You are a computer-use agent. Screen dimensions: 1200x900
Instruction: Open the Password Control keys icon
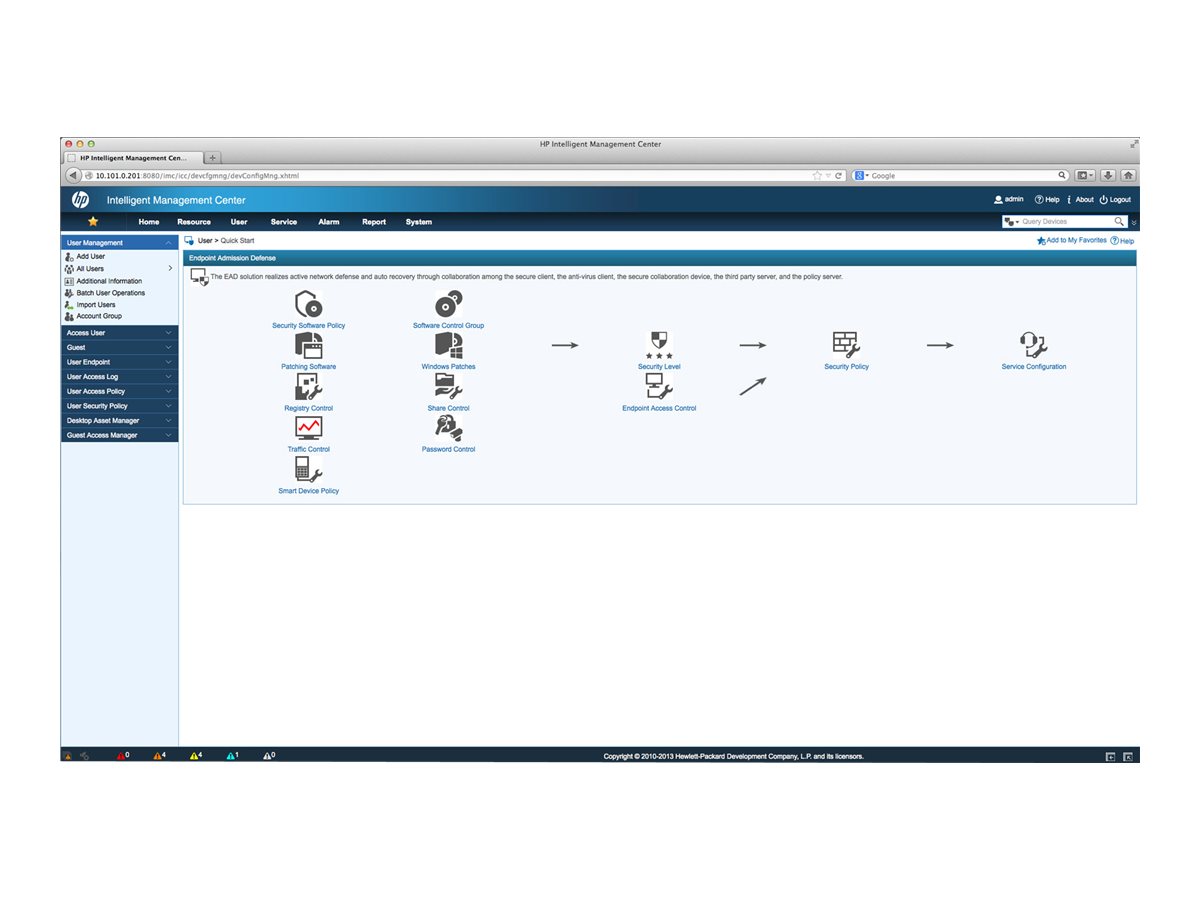coord(448,429)
